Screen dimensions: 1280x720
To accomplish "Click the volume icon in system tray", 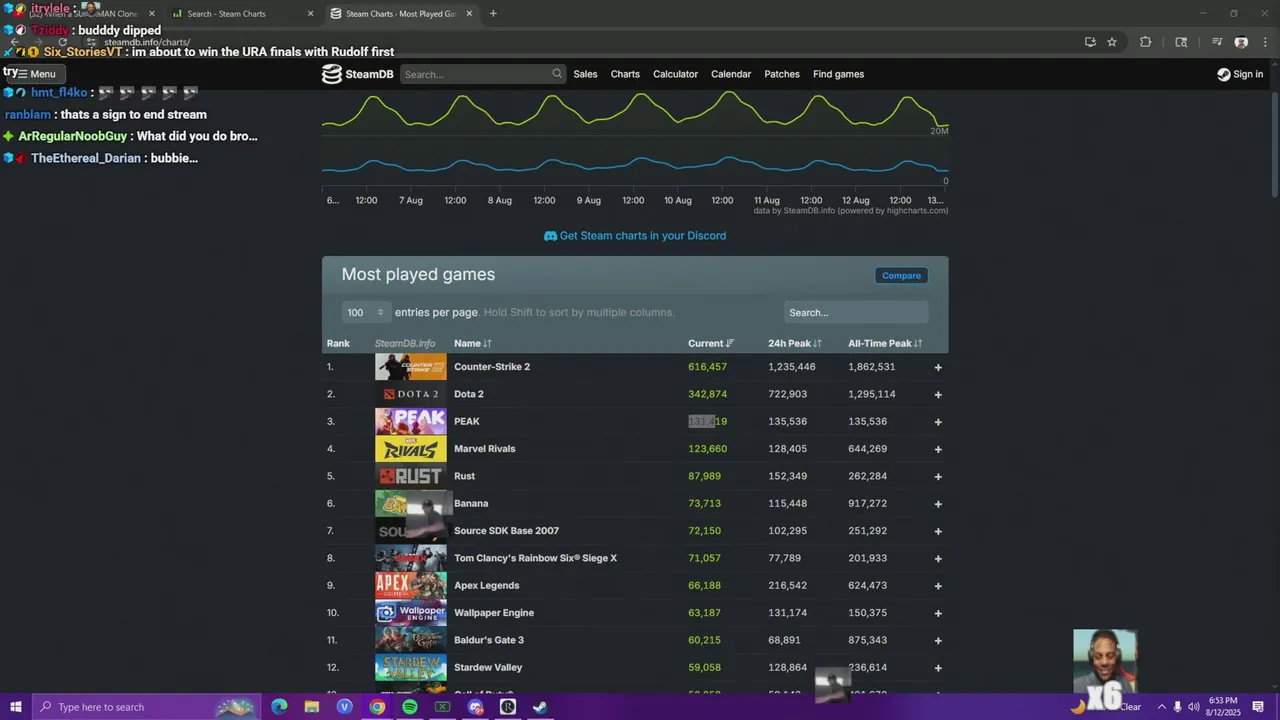I will [x=1193, y=707].
